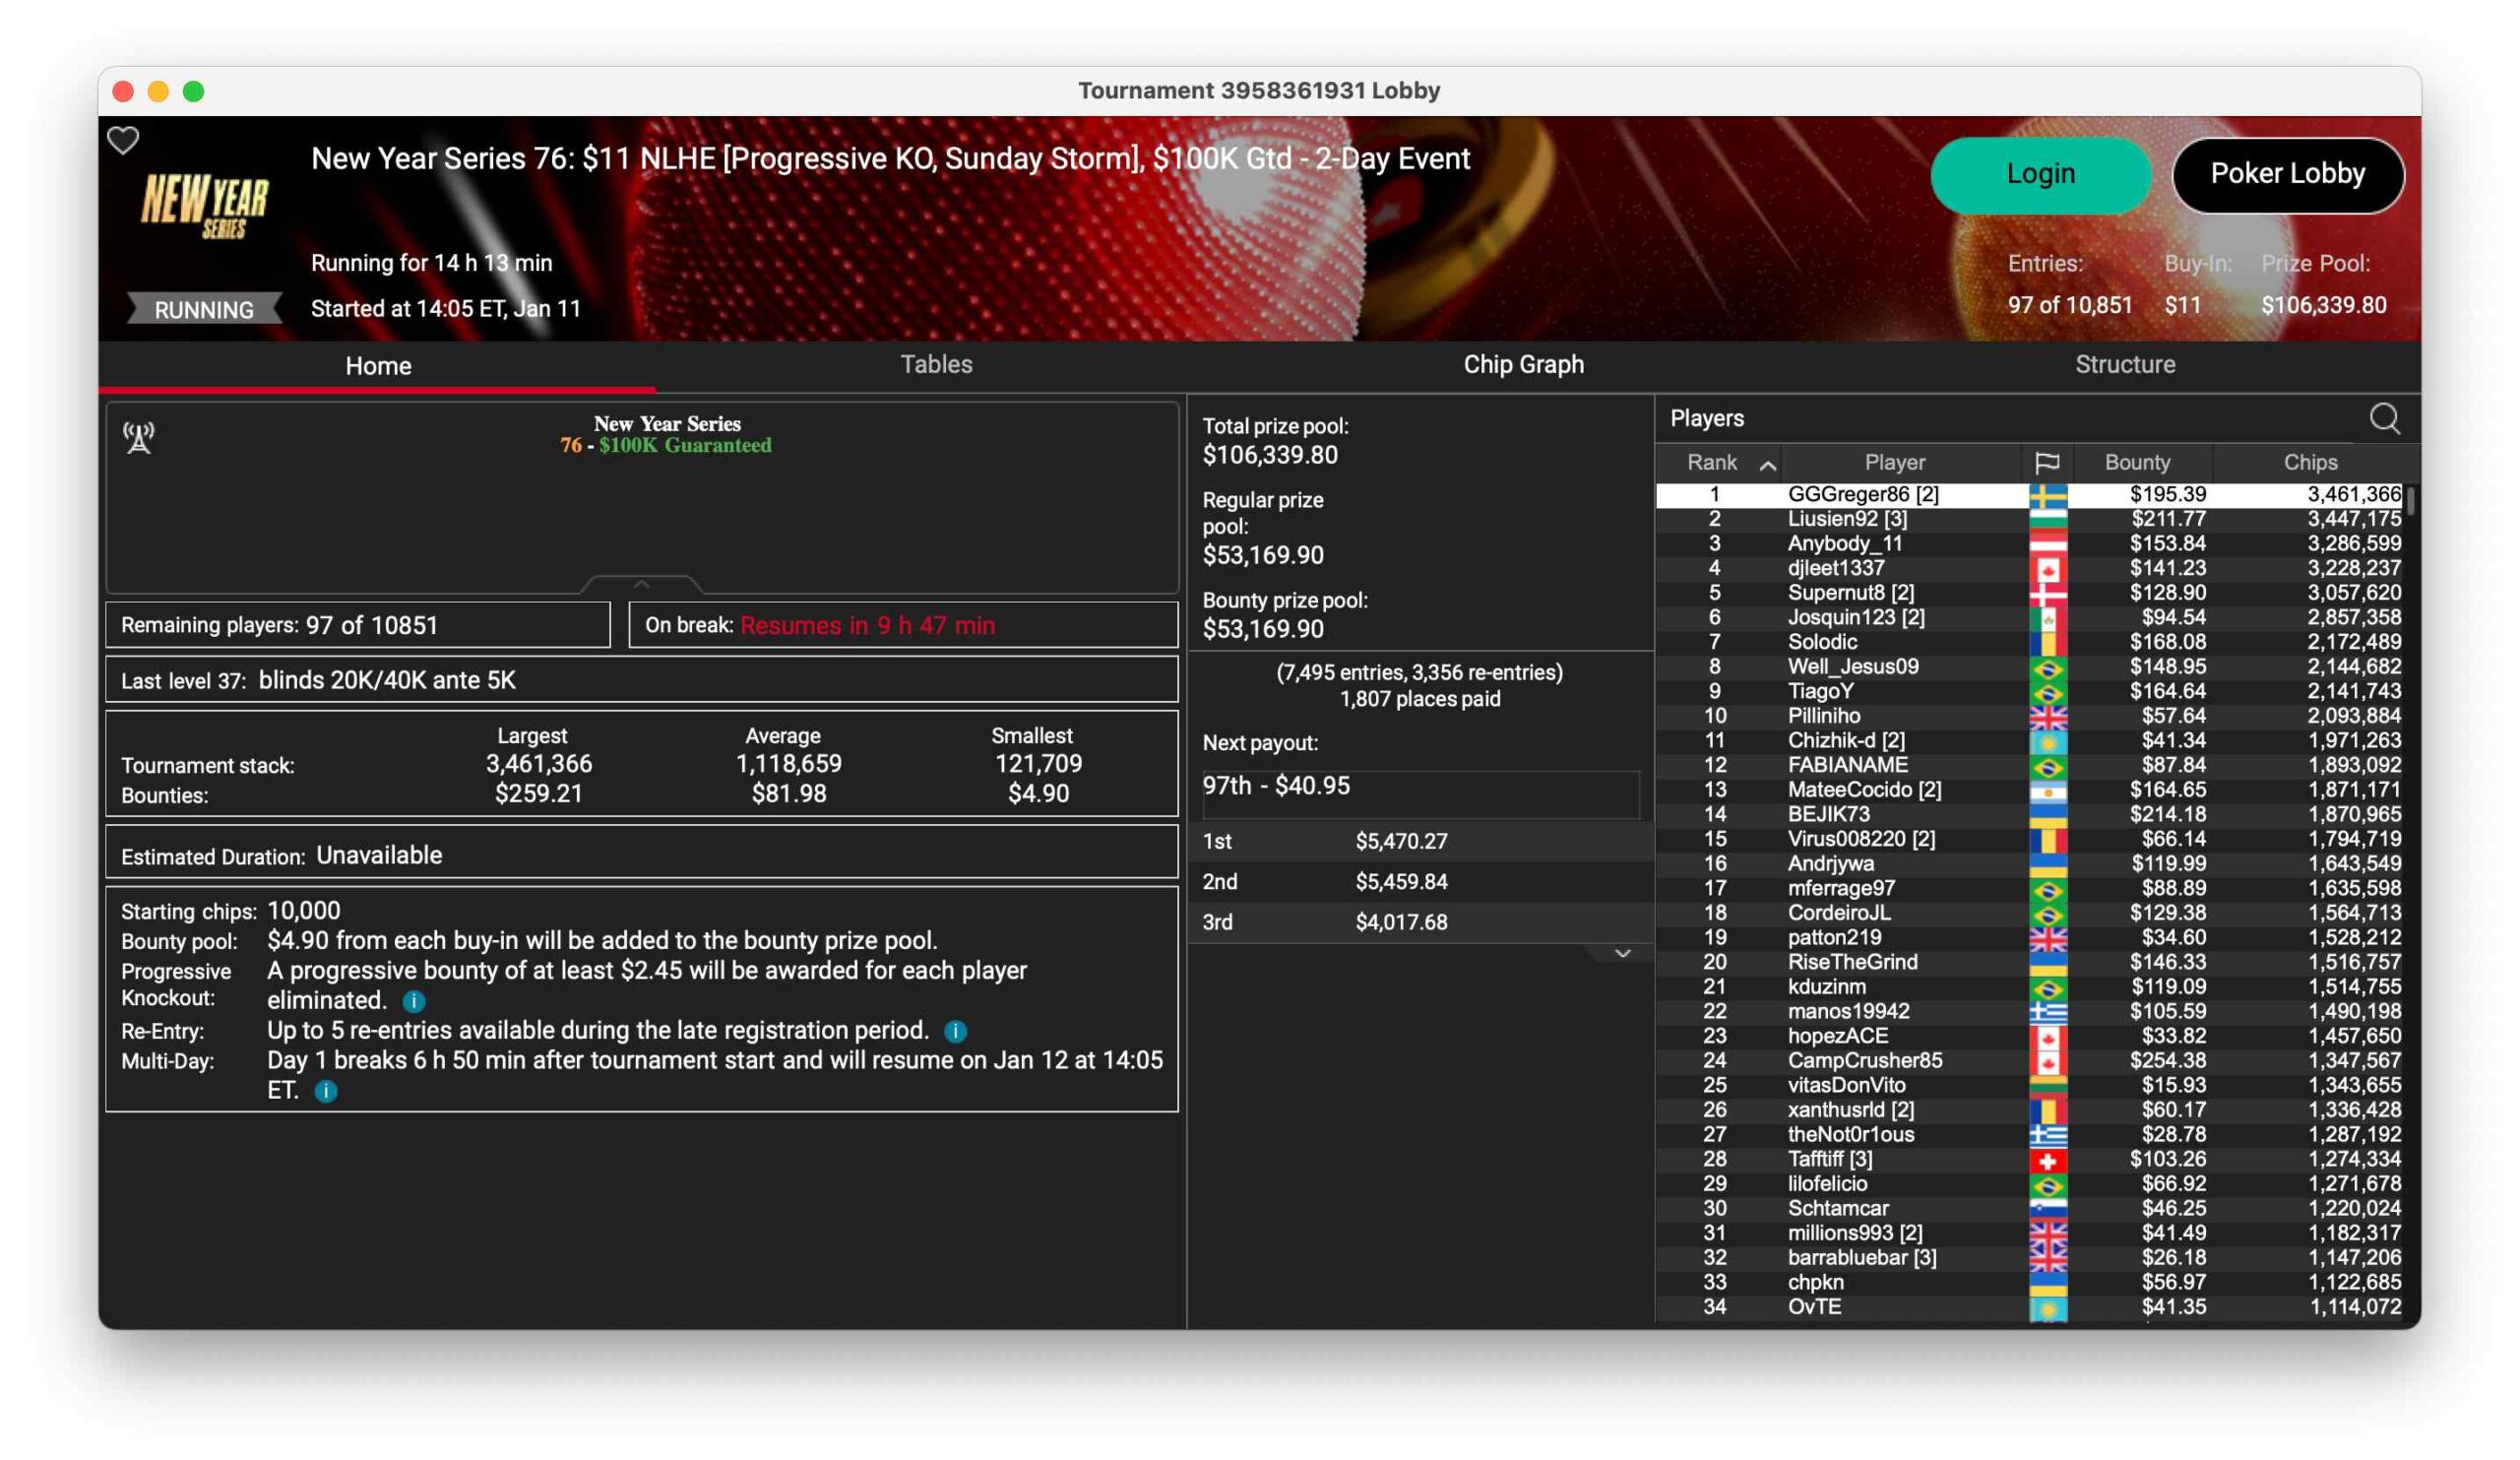Open the Chip Graph tab

1523,365
